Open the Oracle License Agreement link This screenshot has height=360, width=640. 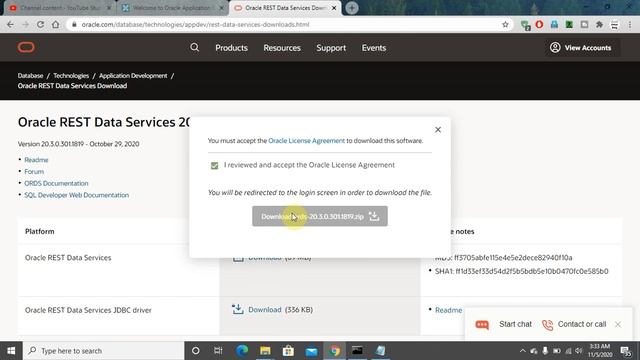pyautogui.click(x=307, y=140)
